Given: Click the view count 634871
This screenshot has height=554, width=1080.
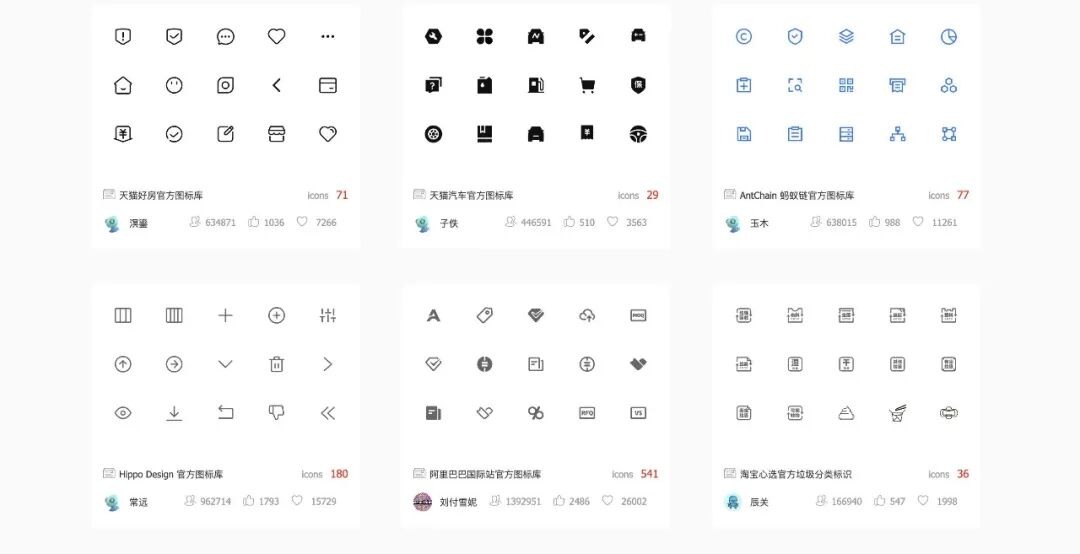Looking at the screenshot, I should (x=220, y=223).
